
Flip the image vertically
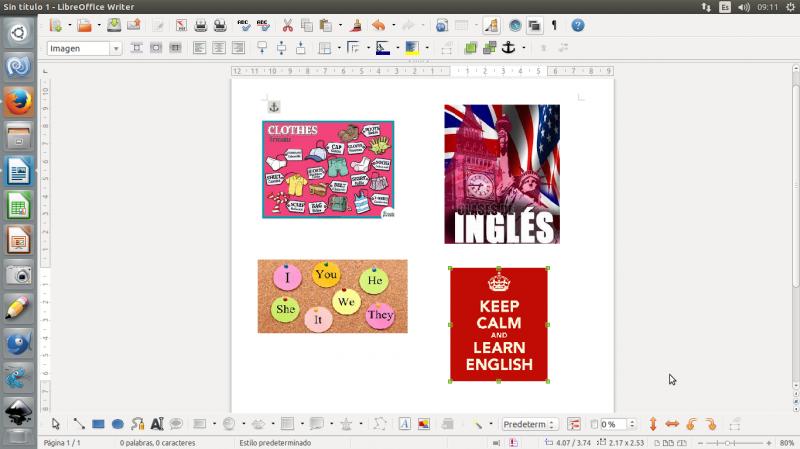653,424
